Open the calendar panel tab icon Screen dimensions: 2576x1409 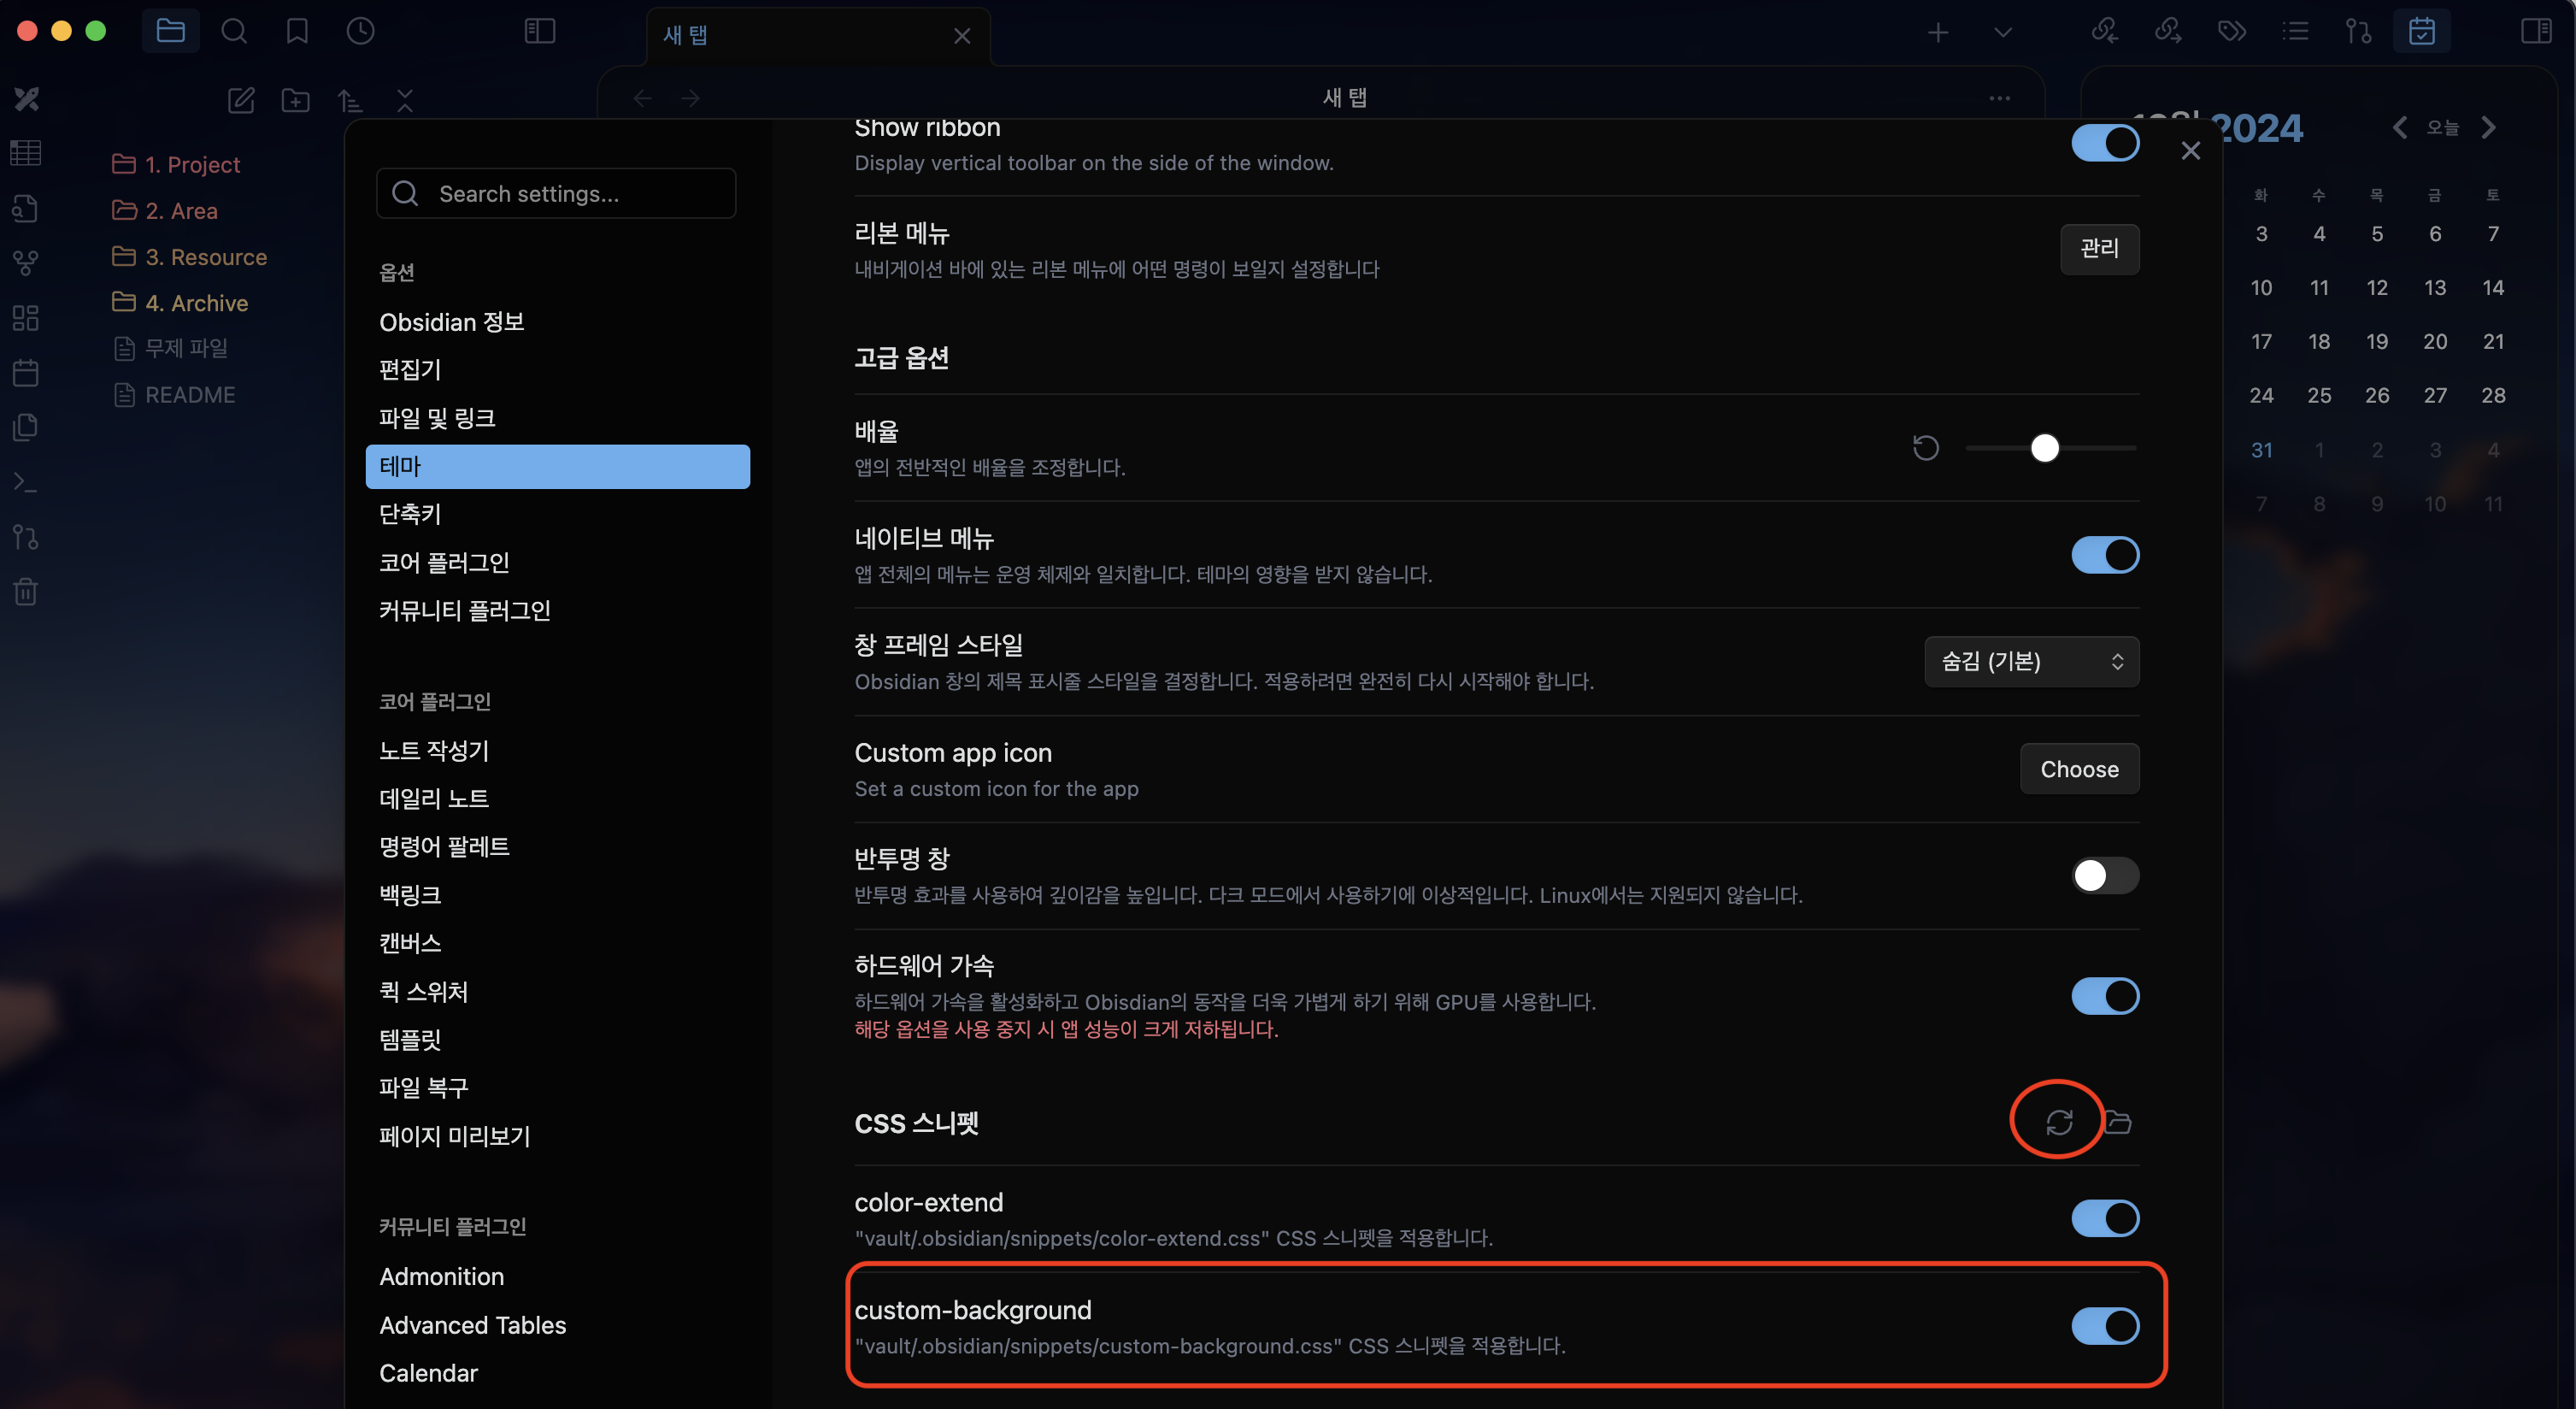2421,31
